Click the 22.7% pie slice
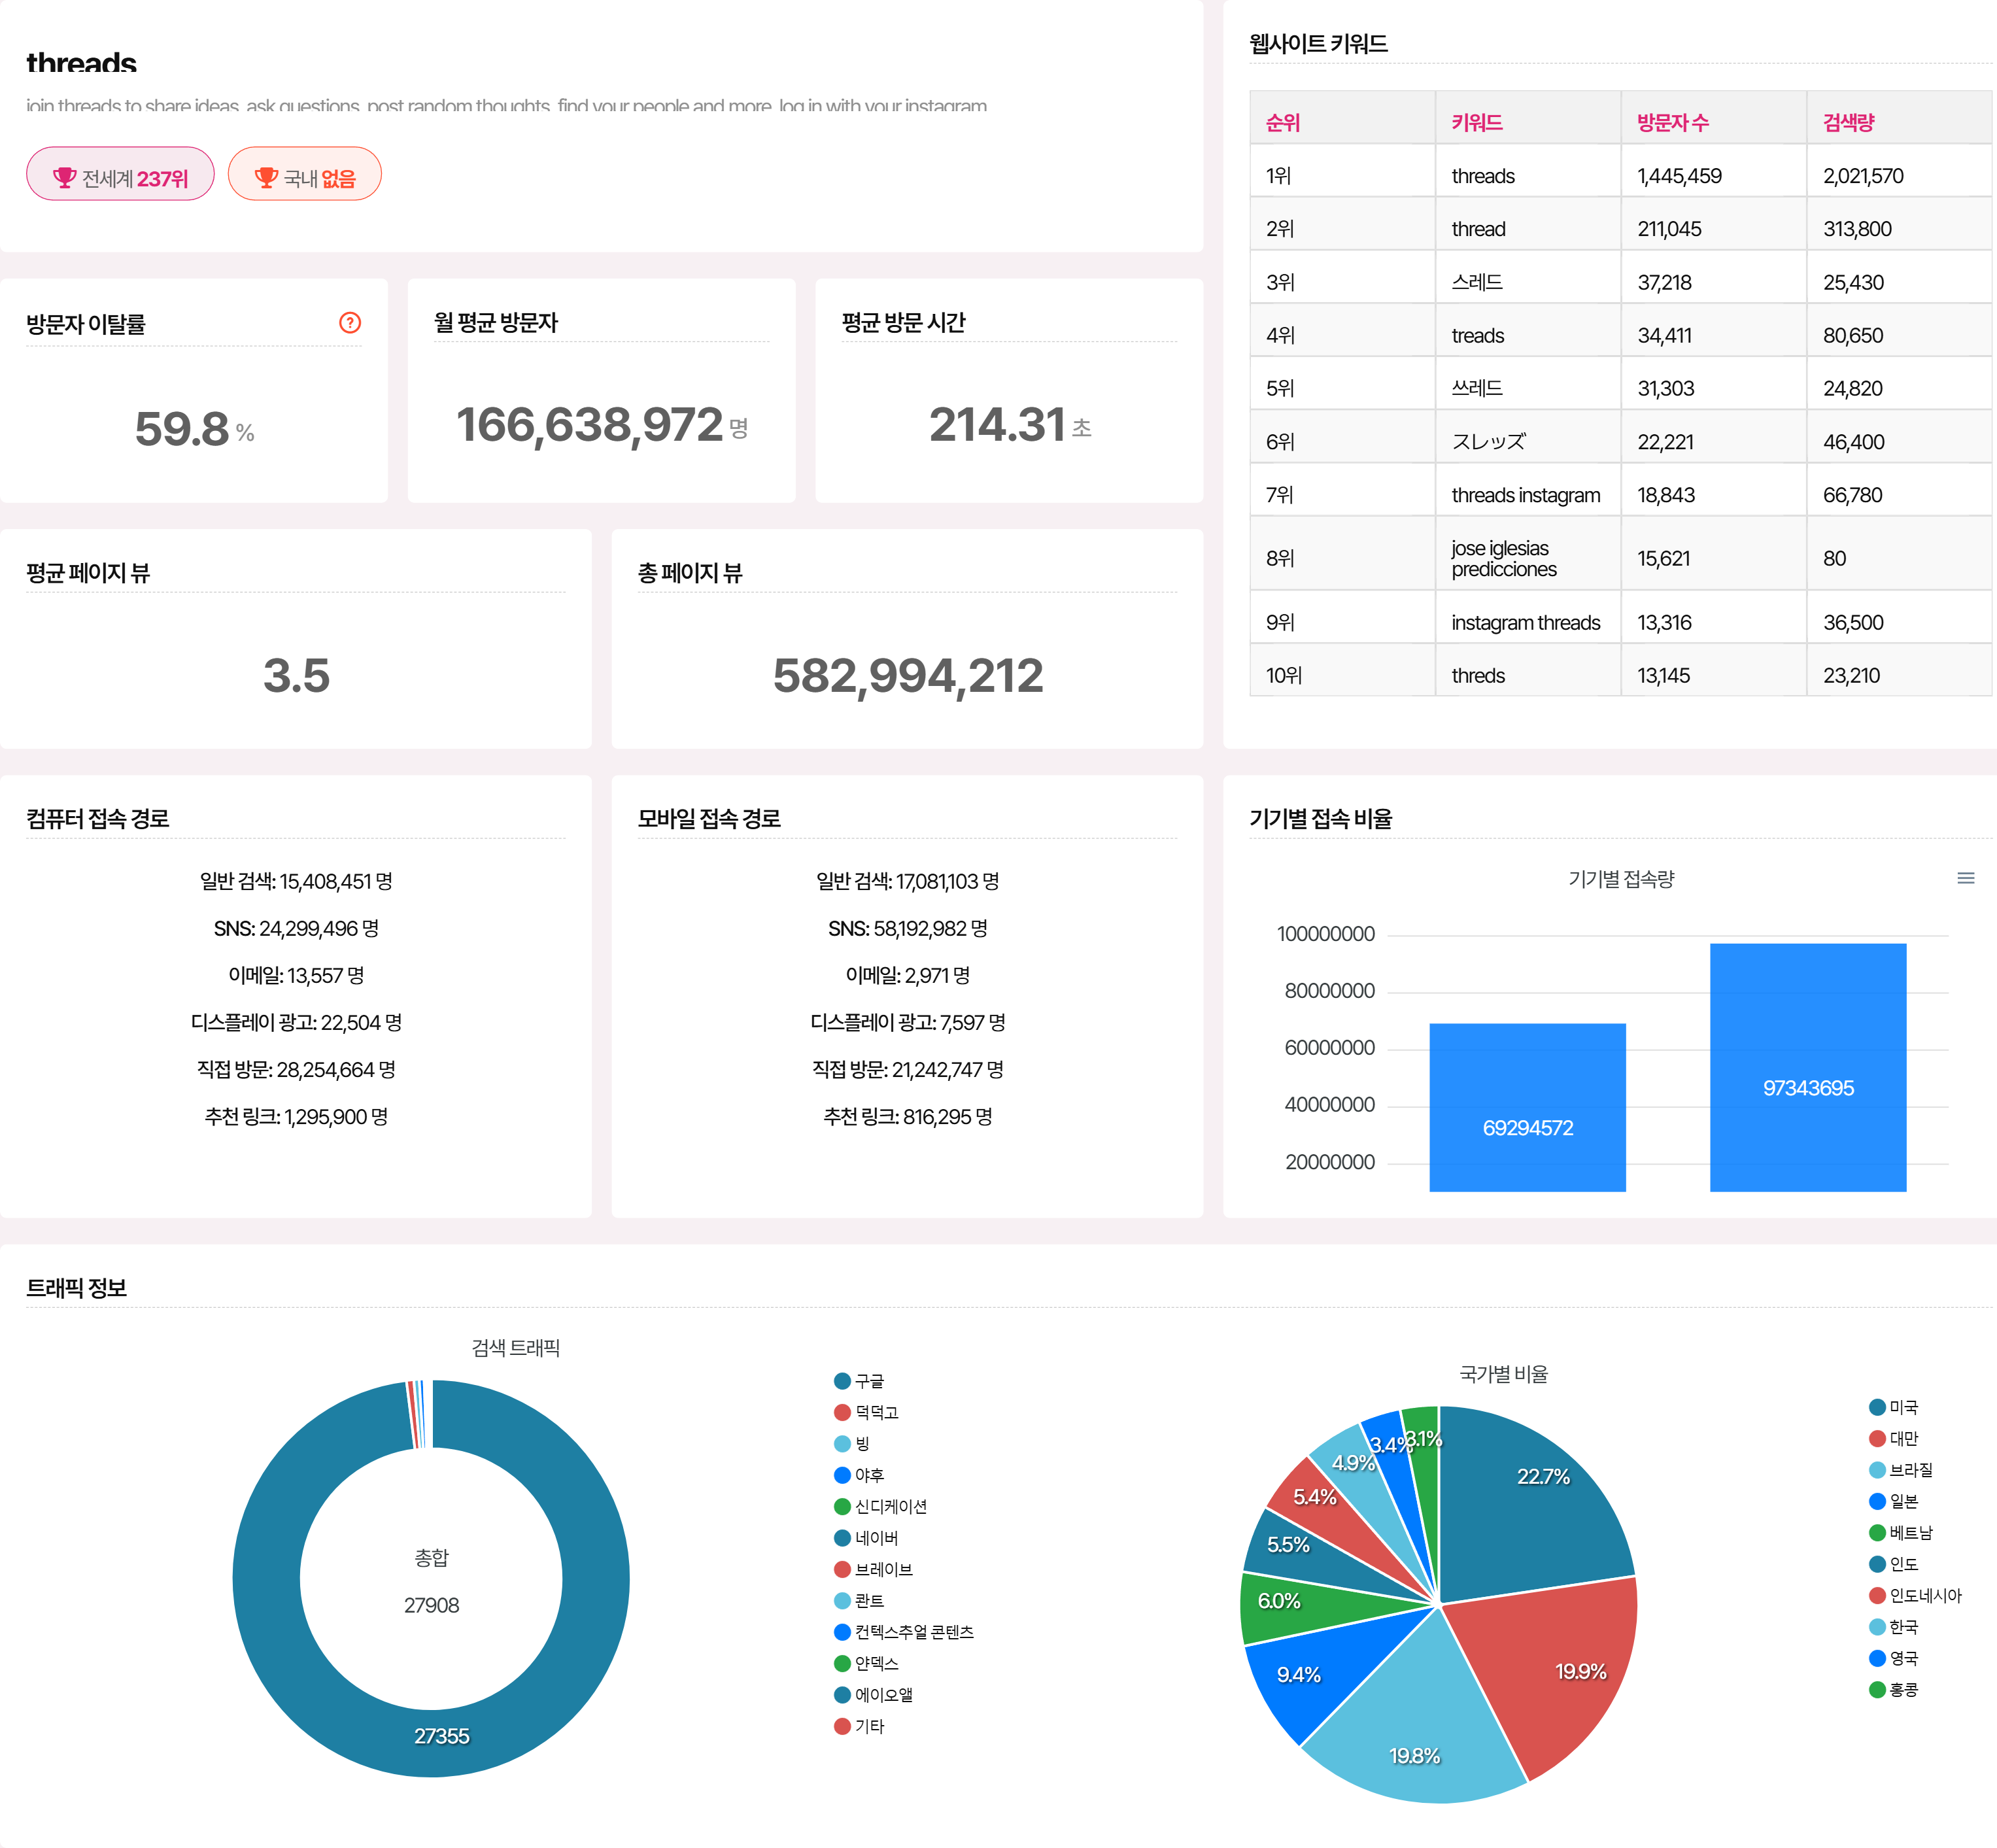Screen dimensions: 1997x1848 tap(1530, 1500)
